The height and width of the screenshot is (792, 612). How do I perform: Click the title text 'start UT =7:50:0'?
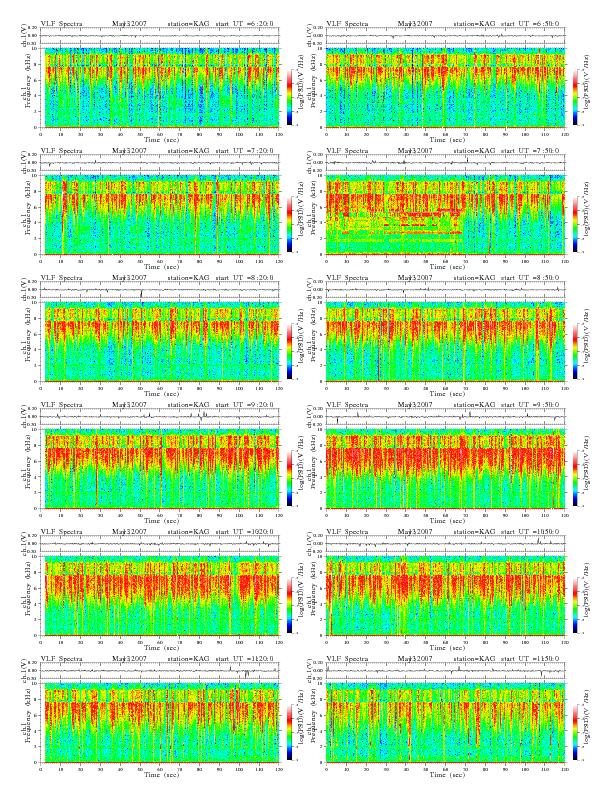[x=530, y=151]
